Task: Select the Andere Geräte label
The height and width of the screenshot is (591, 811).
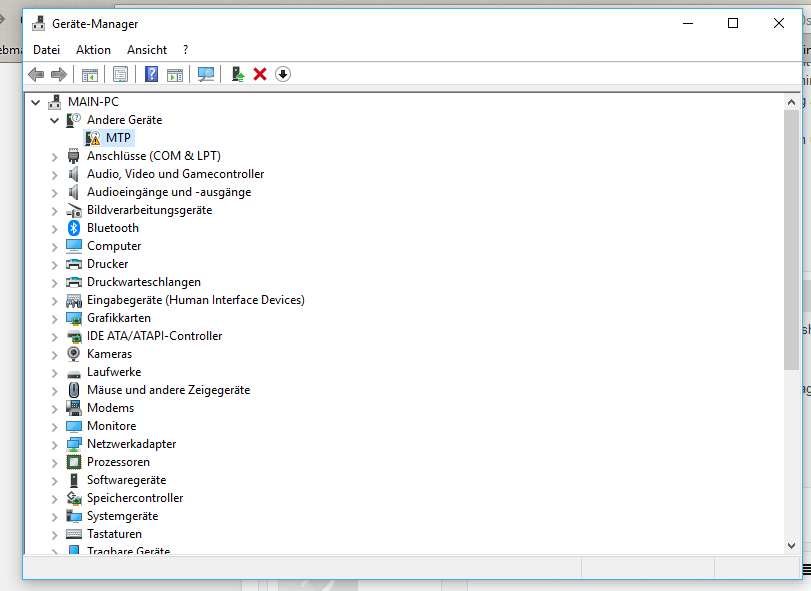Action: click(x=125, y=120)
